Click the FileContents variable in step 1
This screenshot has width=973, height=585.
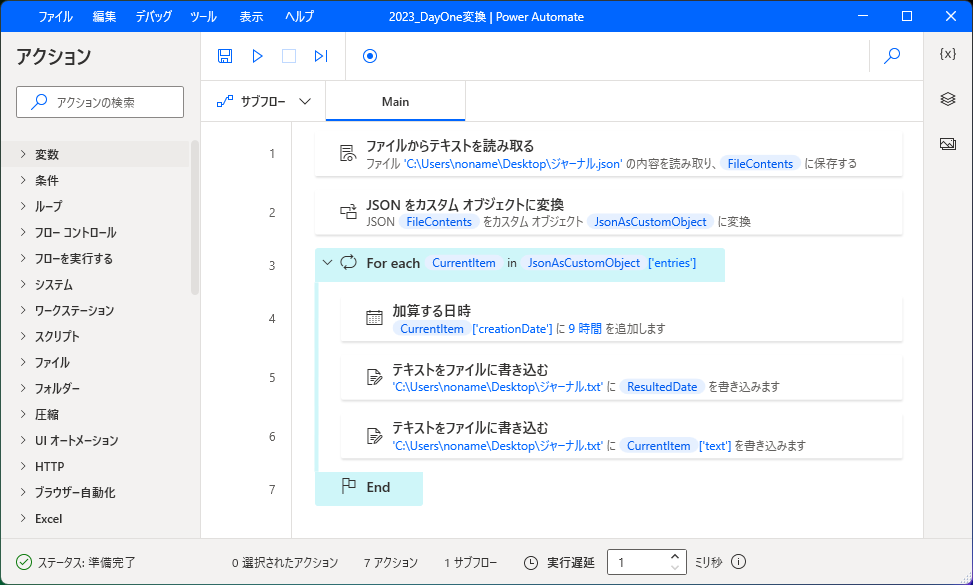click(x=760, y=164)
